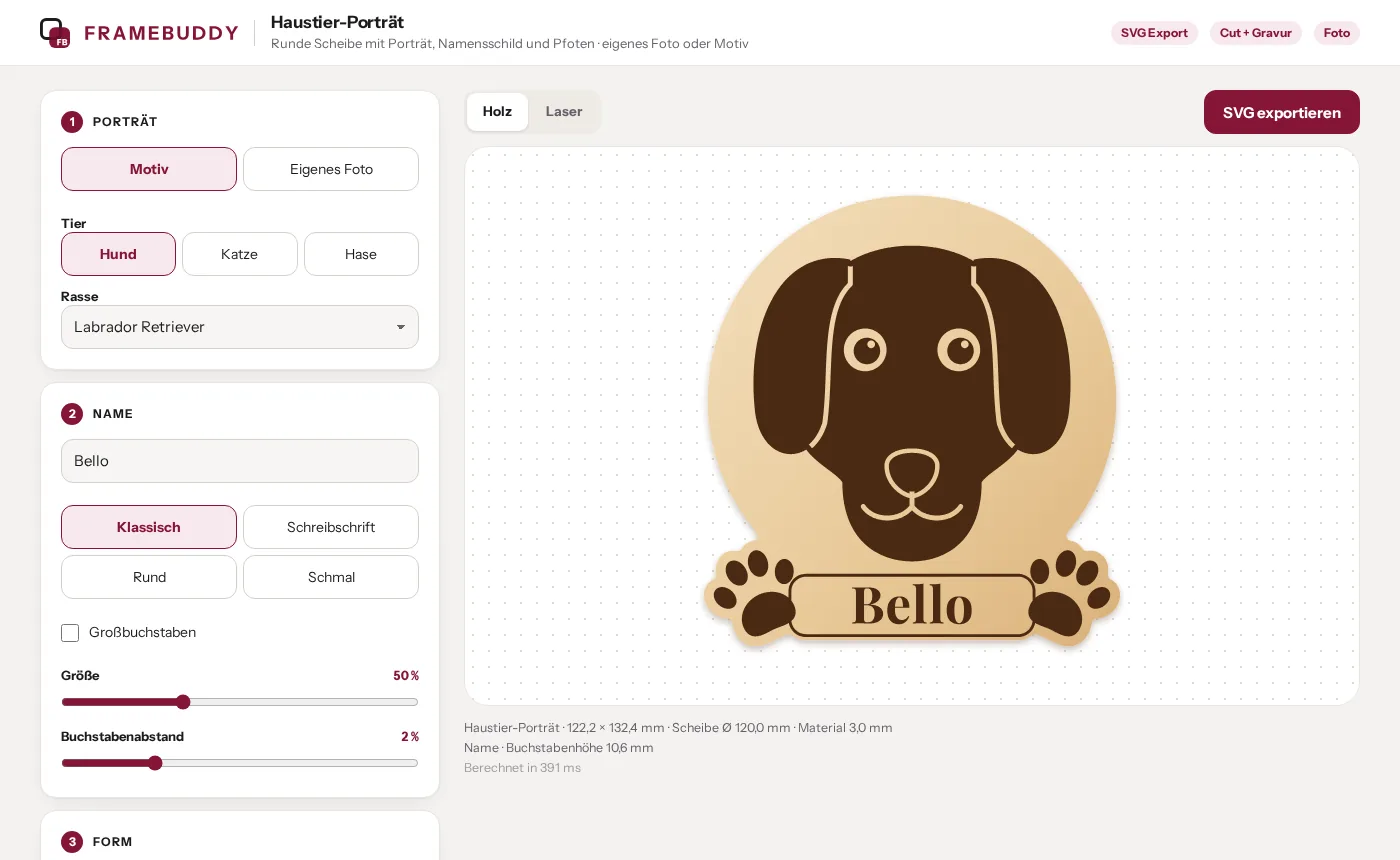Open the Rasse dropdown showing Labrador Retriever

[x=240, y=327]
